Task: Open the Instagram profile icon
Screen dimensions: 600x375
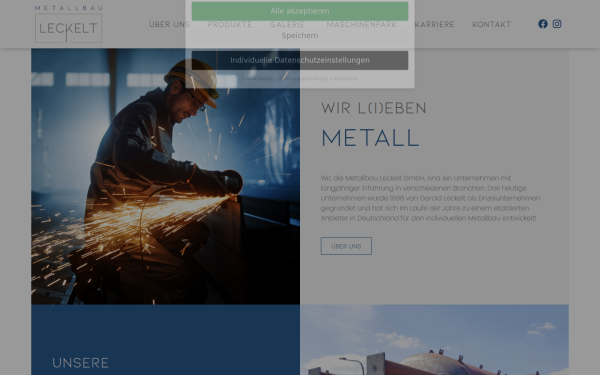Action: click(x=557, y=24)
